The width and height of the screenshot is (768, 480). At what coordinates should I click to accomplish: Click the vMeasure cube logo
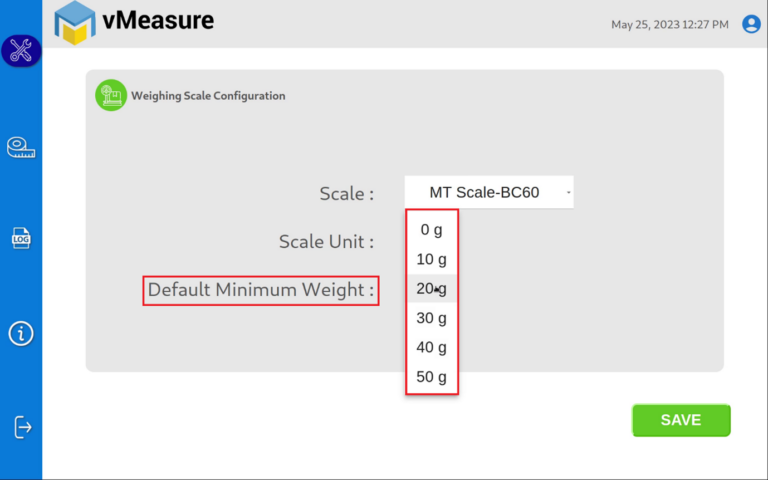click(75, 23)
